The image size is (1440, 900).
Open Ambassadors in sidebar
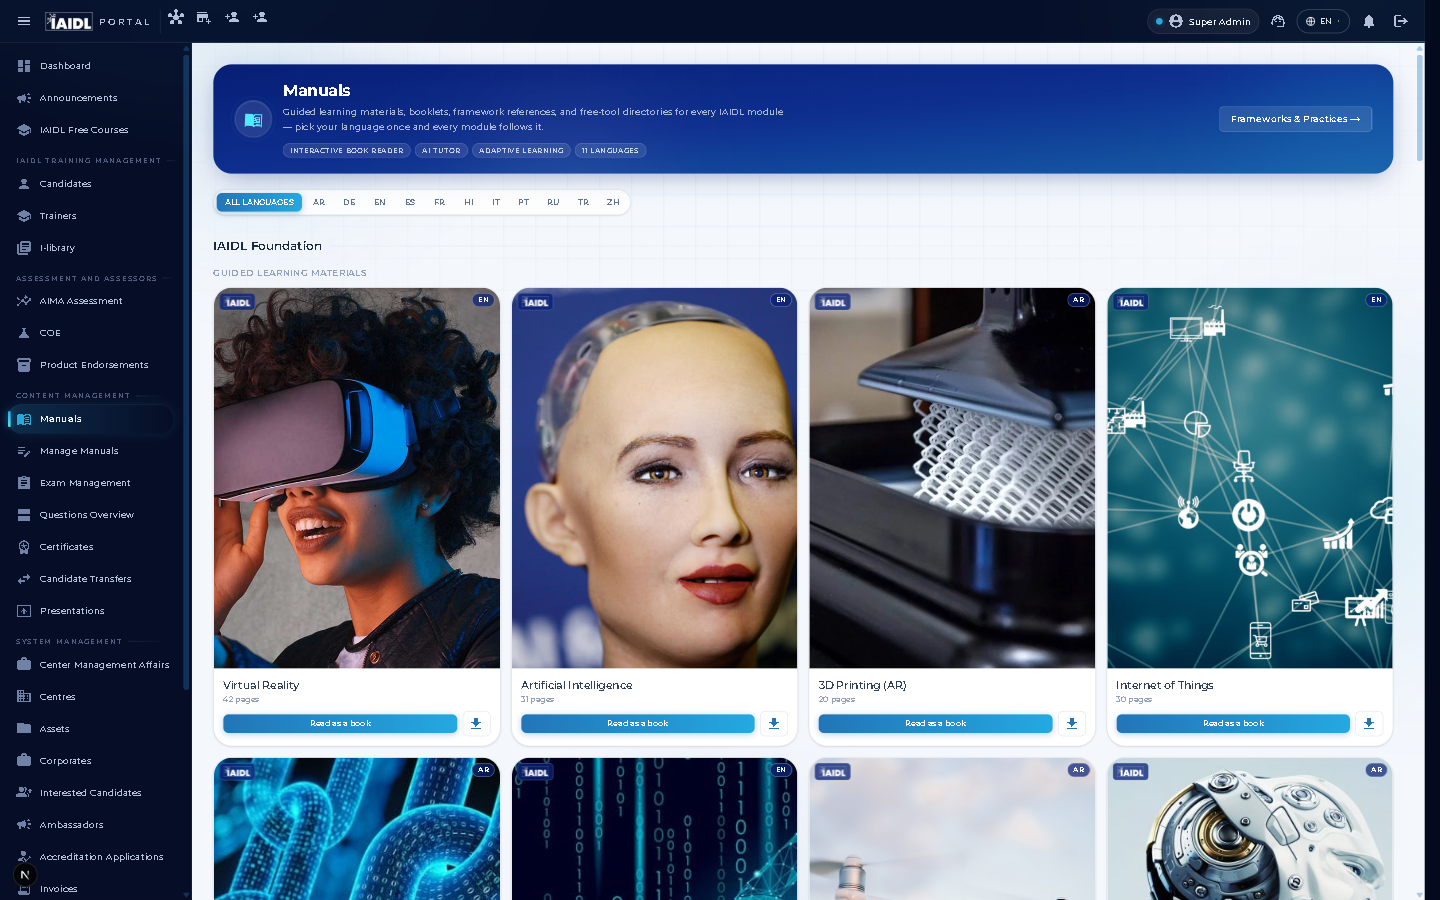point(90,825)
